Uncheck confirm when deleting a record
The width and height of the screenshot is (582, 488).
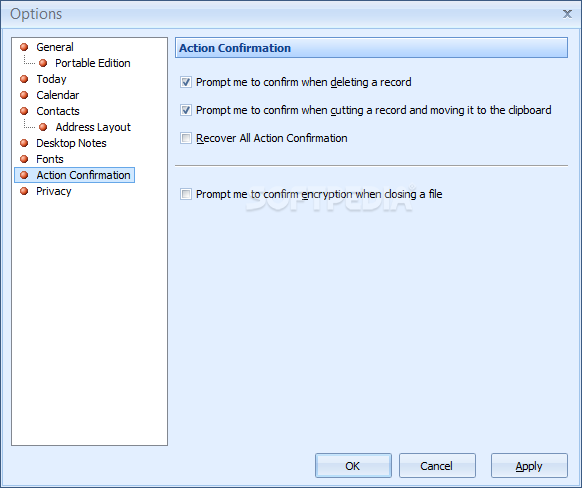point(186,82)
